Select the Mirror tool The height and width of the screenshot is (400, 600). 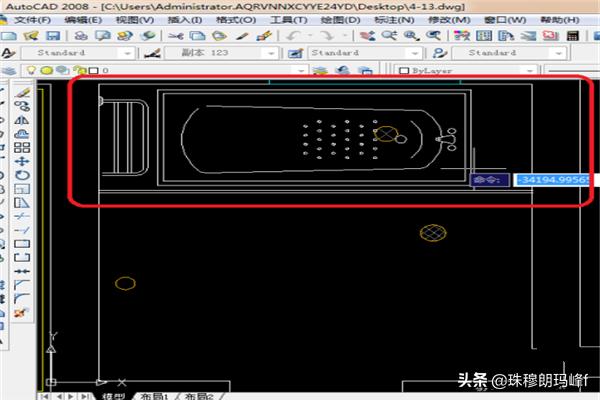pyautogui.click(x=24, y=119)
